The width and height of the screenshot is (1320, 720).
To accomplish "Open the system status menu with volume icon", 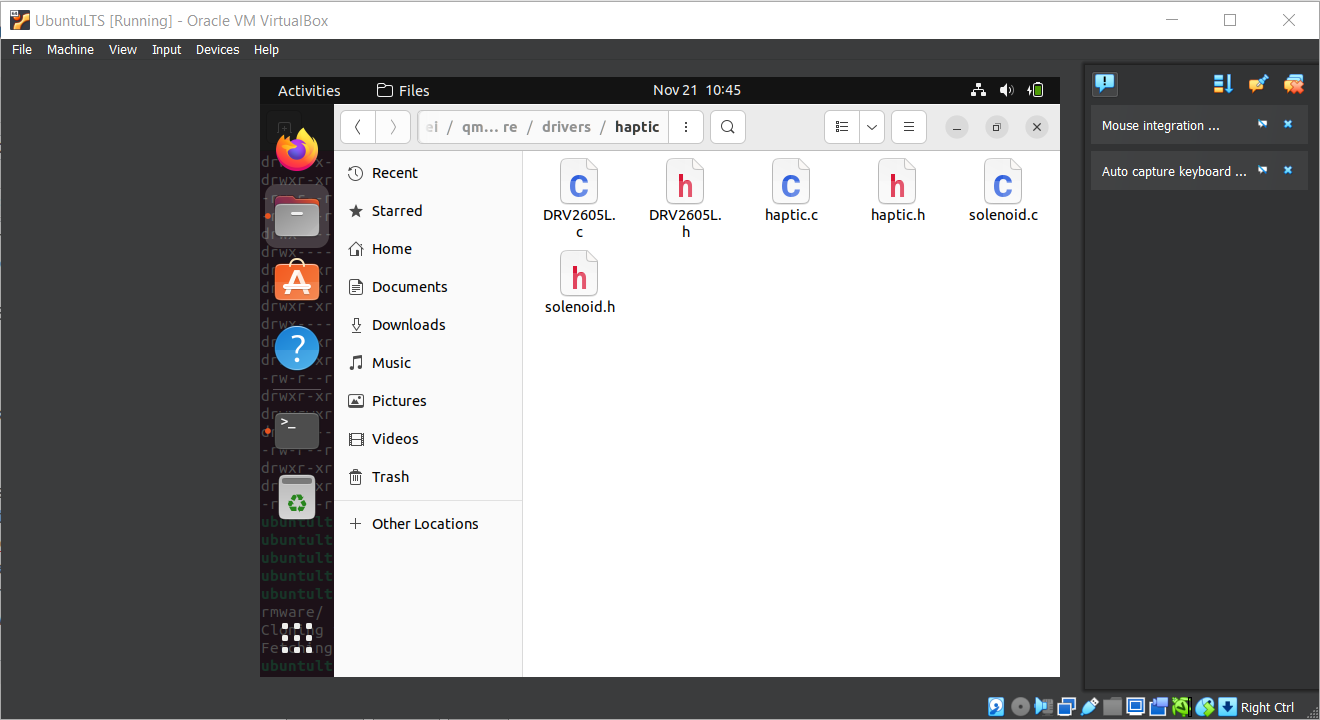I will click(x=1006, y=90).
